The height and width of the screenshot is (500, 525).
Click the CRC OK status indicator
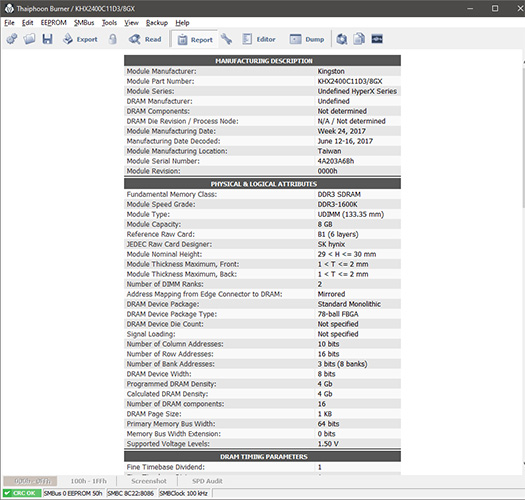[x=22, y=493]
